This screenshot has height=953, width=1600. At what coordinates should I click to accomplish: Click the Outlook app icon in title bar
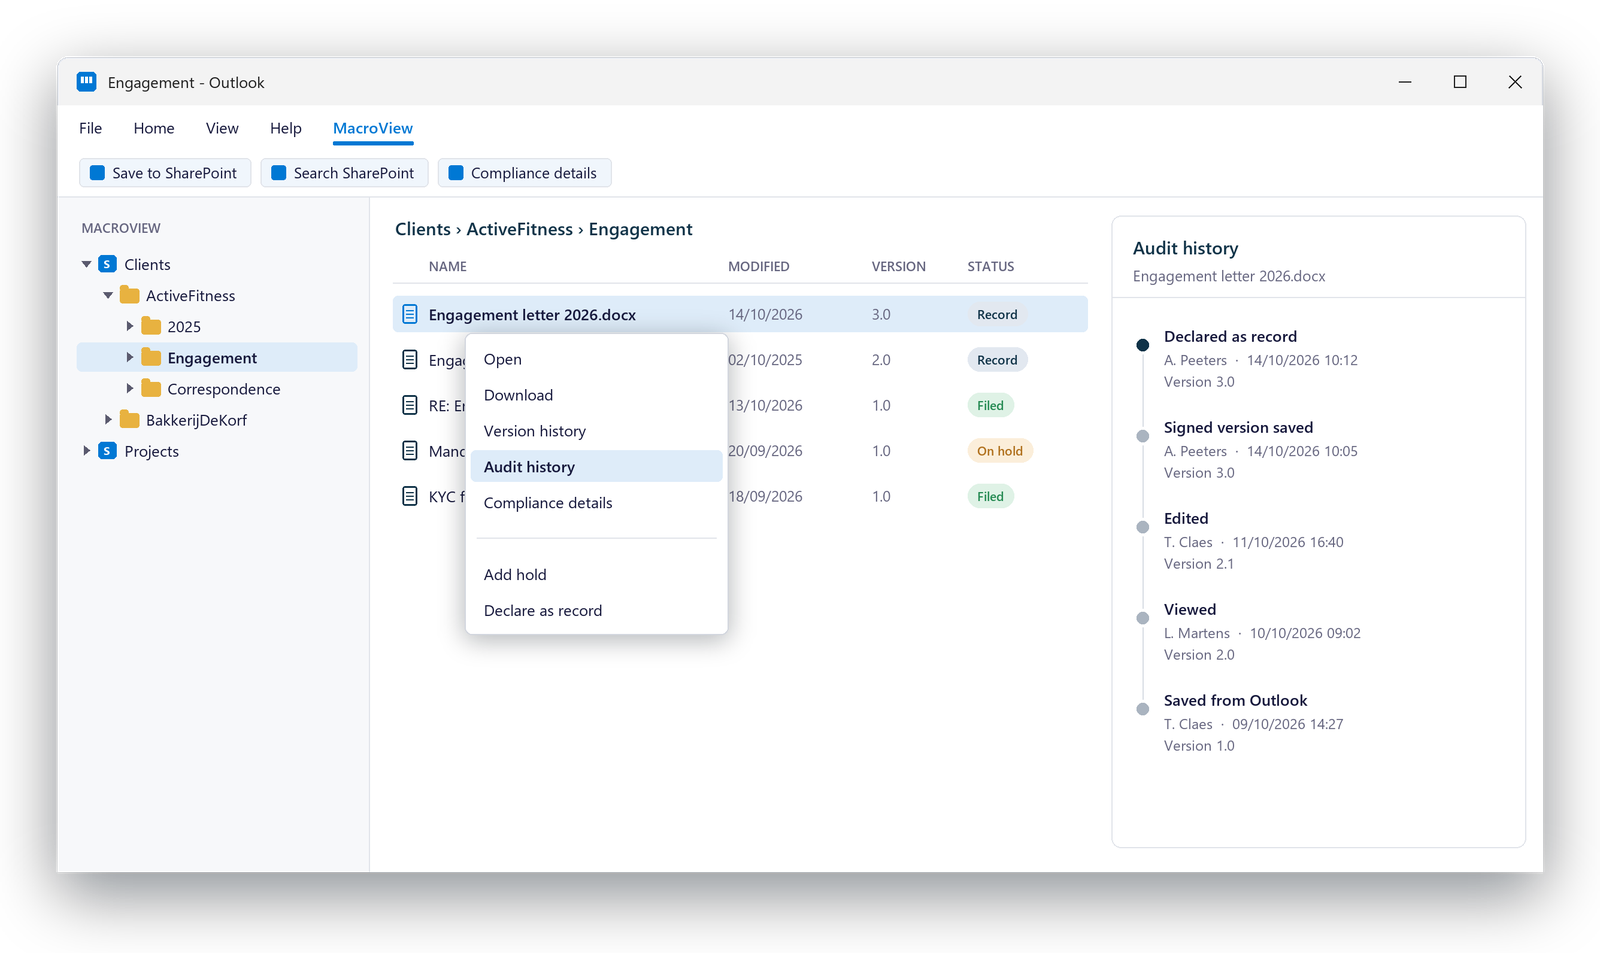(x=87, y=82)
